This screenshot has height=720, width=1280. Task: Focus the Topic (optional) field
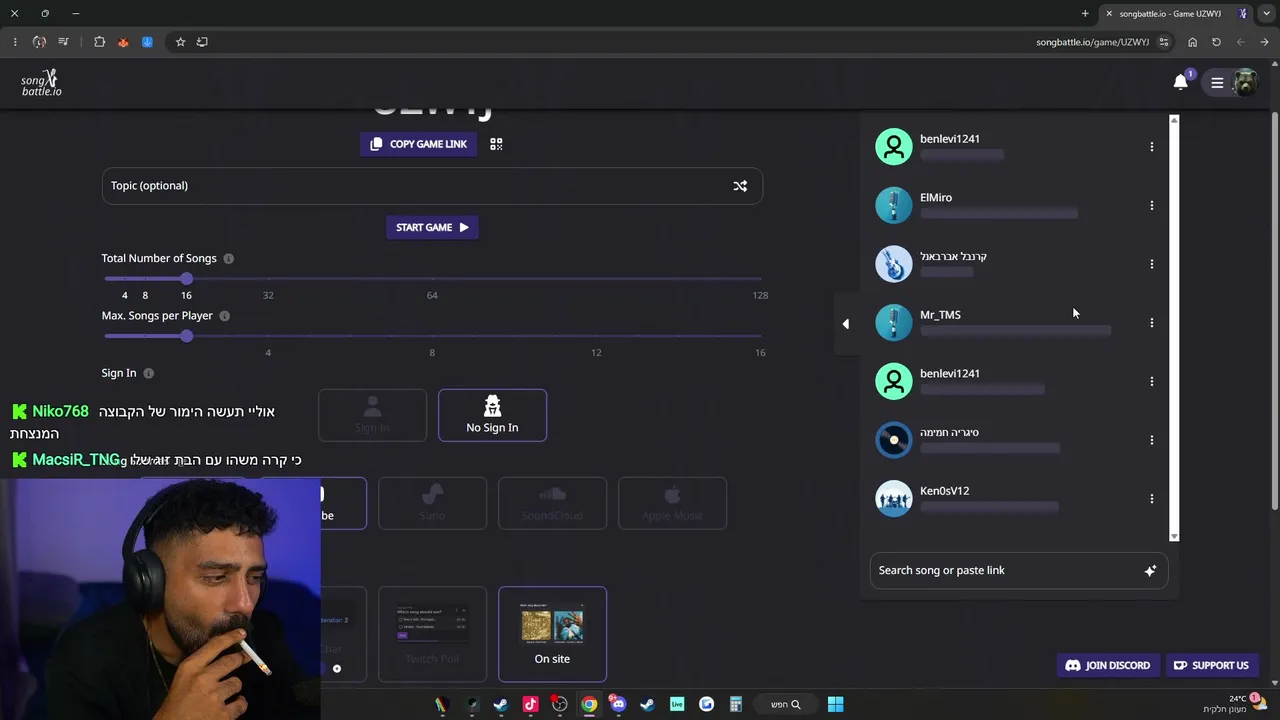[x=432, y=186]
